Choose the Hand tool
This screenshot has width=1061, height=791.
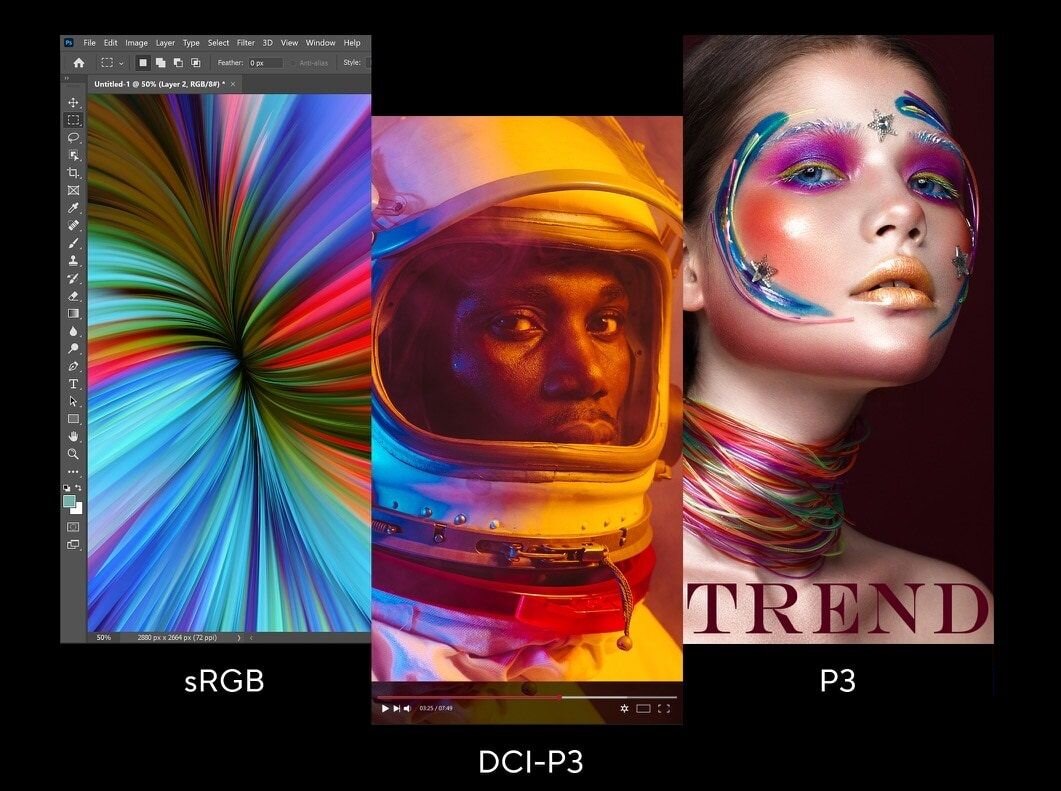coord(73,436)
